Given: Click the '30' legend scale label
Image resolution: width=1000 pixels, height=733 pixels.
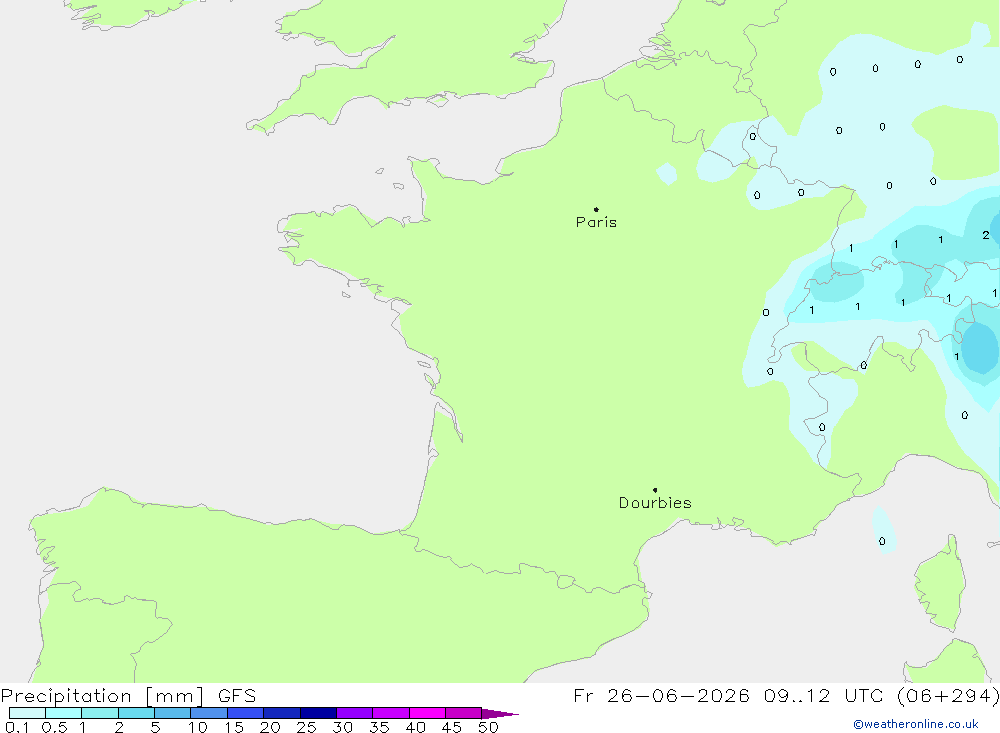Looking at the screenshot, I should point(343,727).
